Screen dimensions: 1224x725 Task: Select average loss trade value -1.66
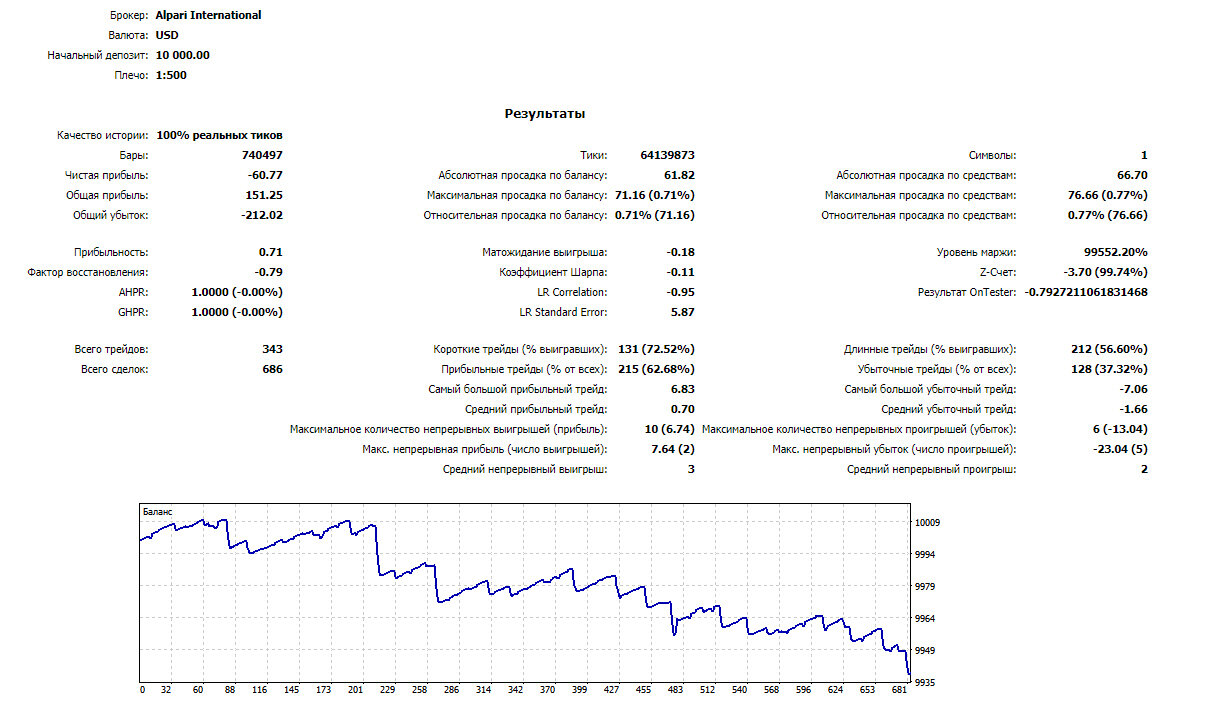click(1133, 409)
